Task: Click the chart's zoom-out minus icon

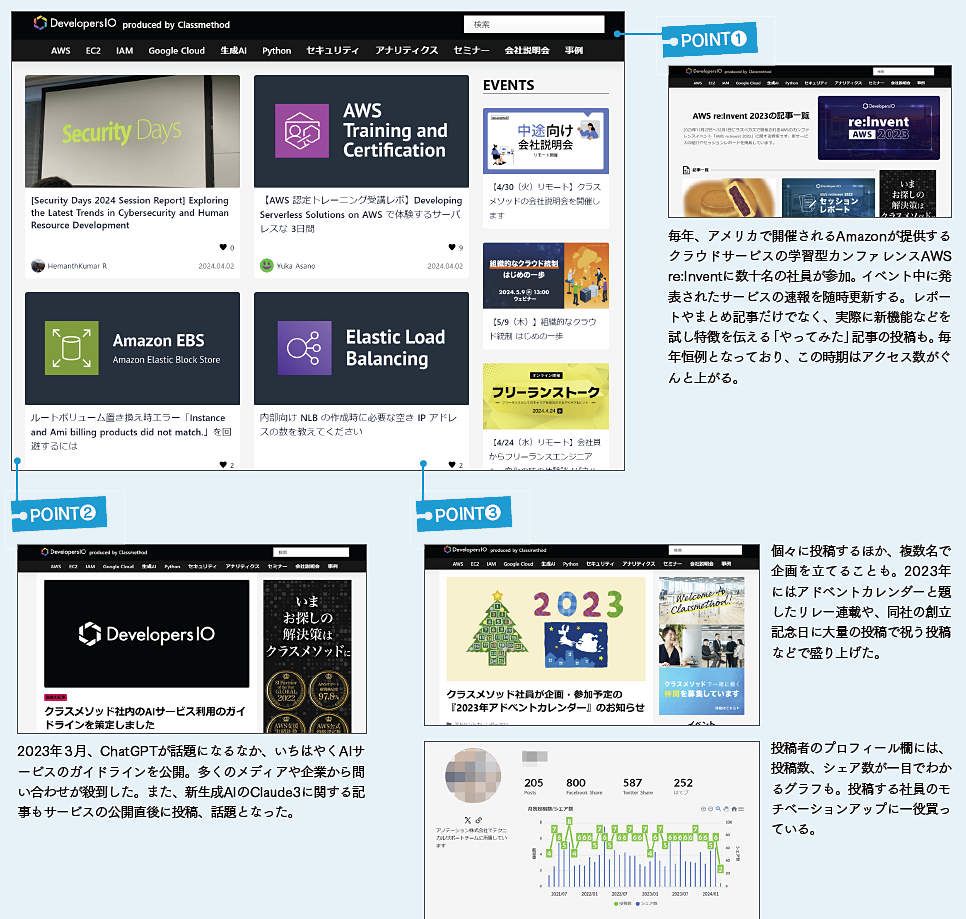Action: pos(710,809)
